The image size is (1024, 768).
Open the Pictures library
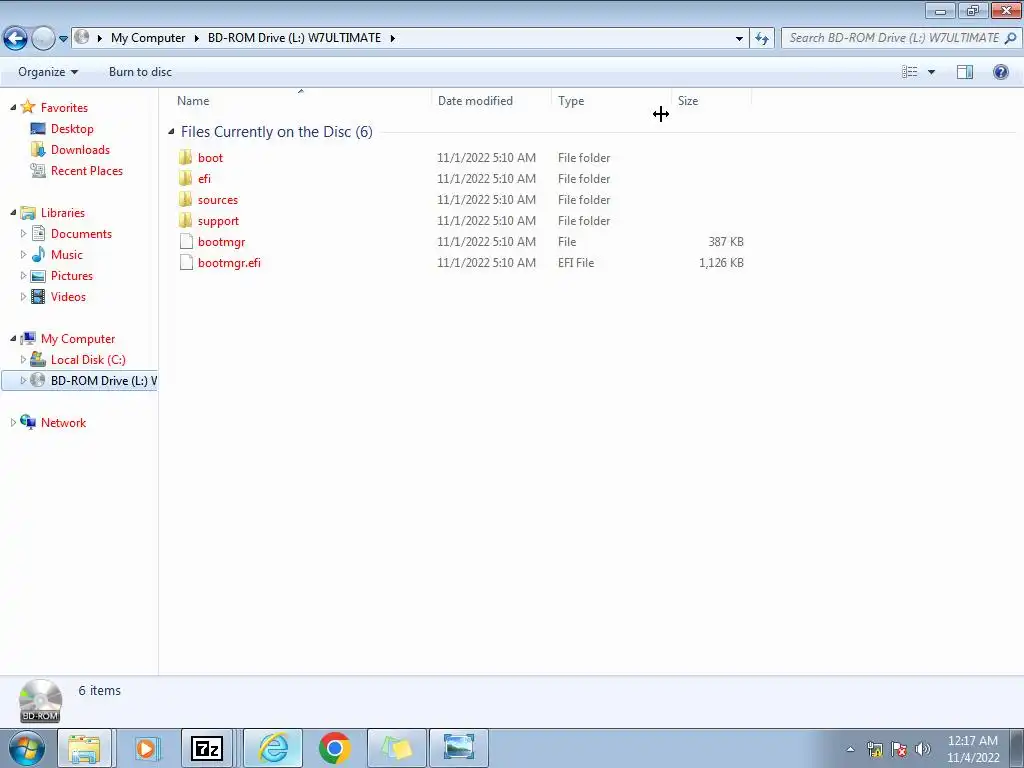(x=72, y=276)
